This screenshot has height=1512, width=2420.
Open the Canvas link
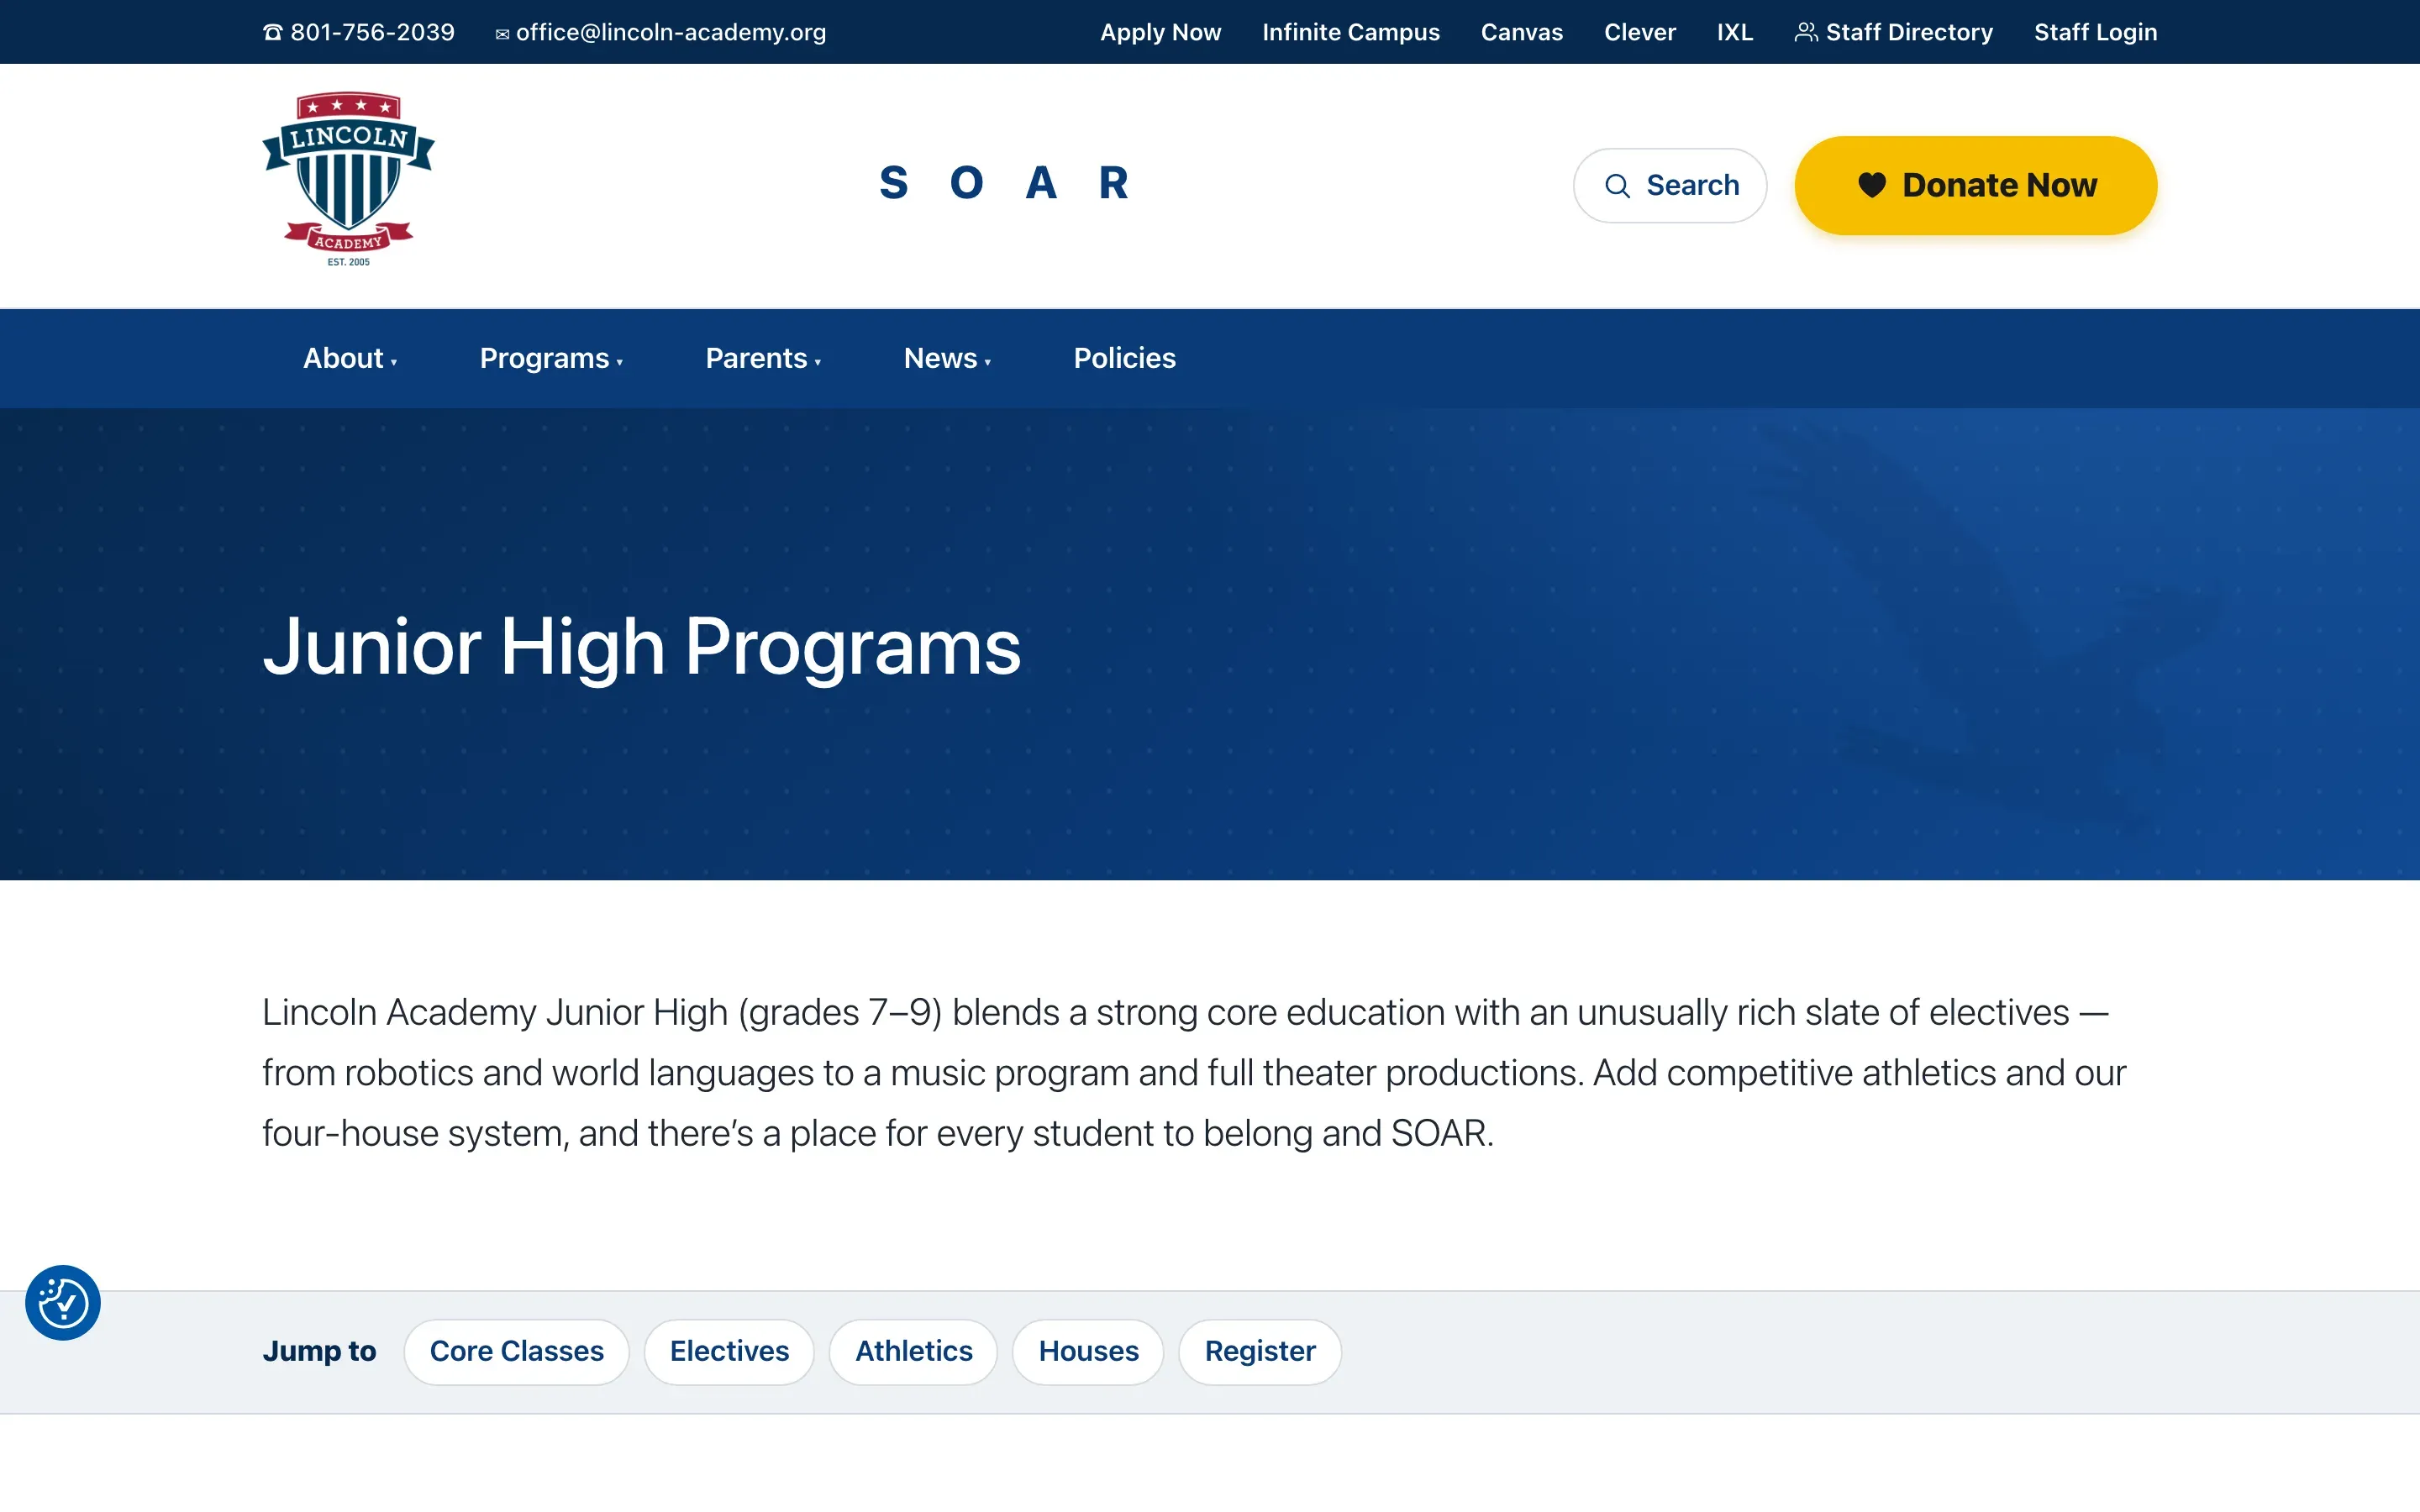pos(1521,32)
